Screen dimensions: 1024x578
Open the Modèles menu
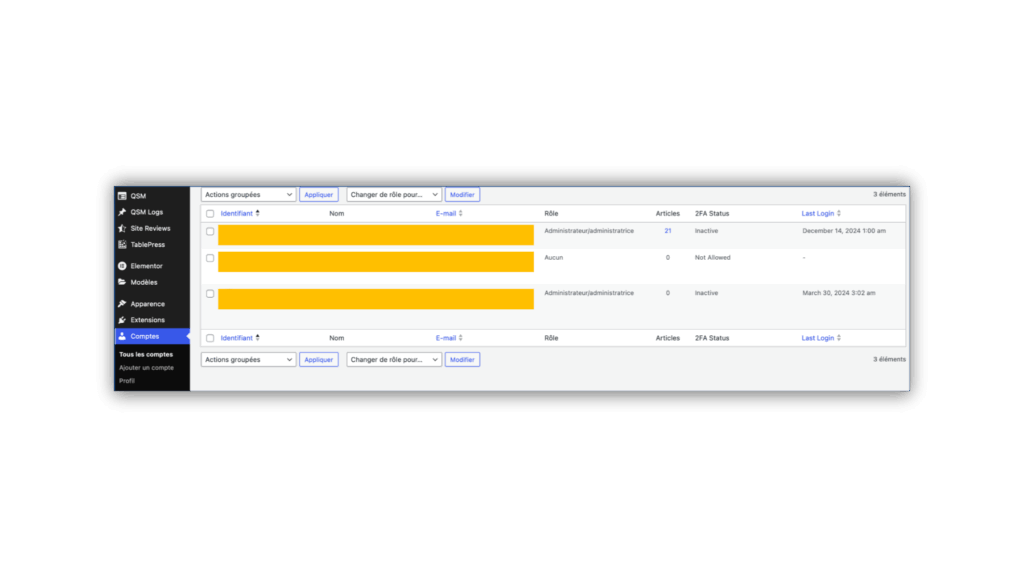144,282
